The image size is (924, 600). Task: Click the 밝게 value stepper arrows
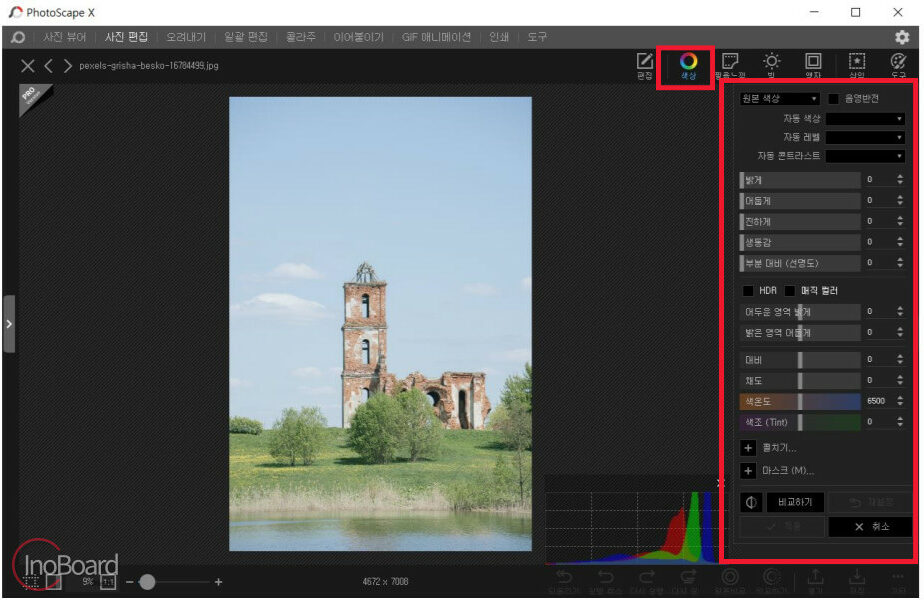coord(900,180)
